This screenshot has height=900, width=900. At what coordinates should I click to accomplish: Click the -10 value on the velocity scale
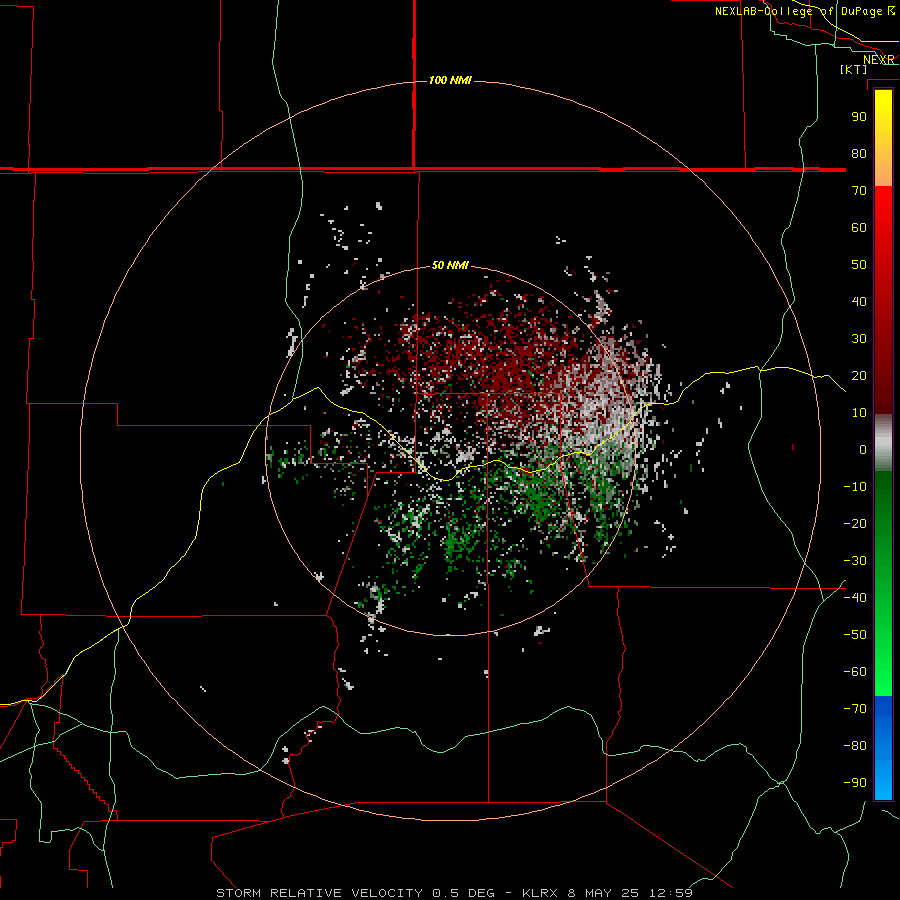click(855, 487)
